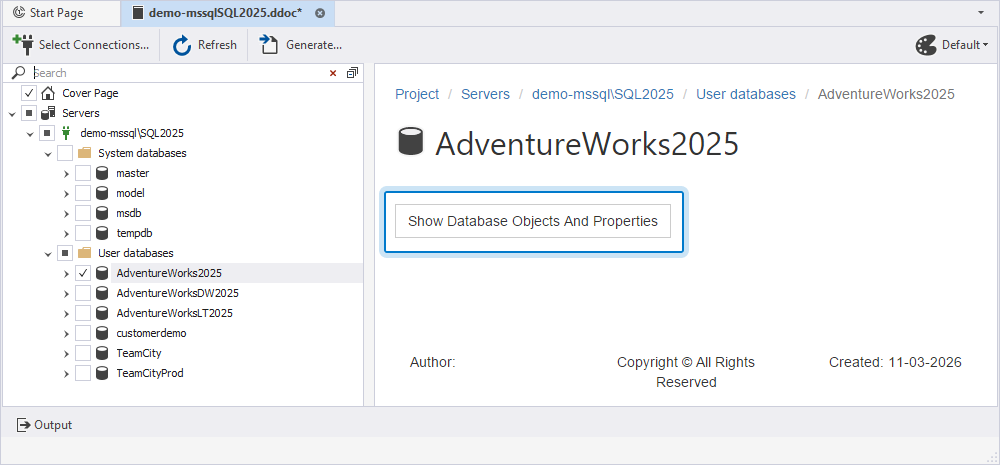Check the AdventureWorksDW2025 checkbox
This screenshot has height=465, width=1000.
(x=83, y=293)
